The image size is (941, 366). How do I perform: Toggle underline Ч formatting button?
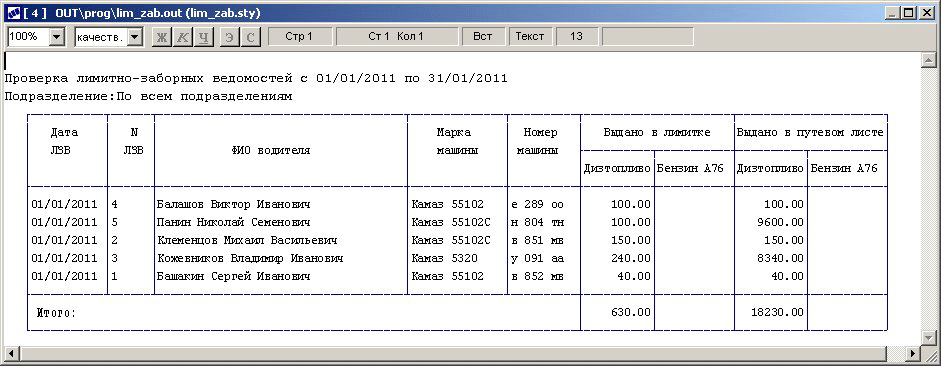(204, 37)
